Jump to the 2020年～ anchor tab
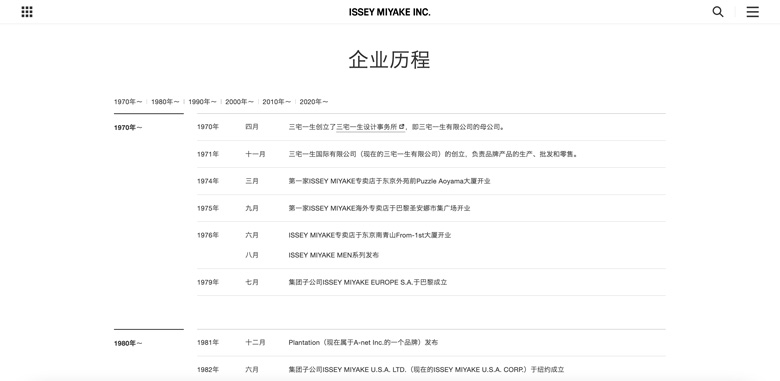The image size is (780, 381). coord(314,102)
